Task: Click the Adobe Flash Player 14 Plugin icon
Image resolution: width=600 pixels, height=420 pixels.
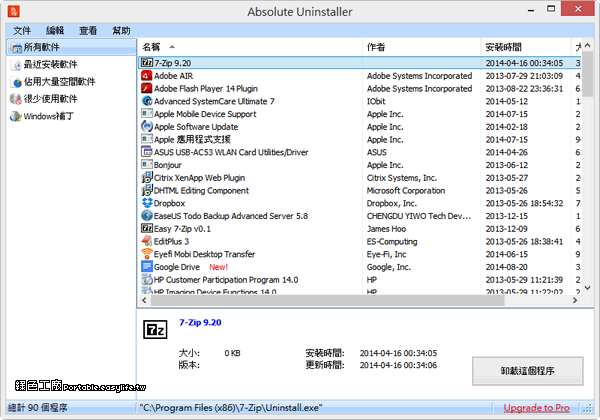Action: [x=147, y=88]
